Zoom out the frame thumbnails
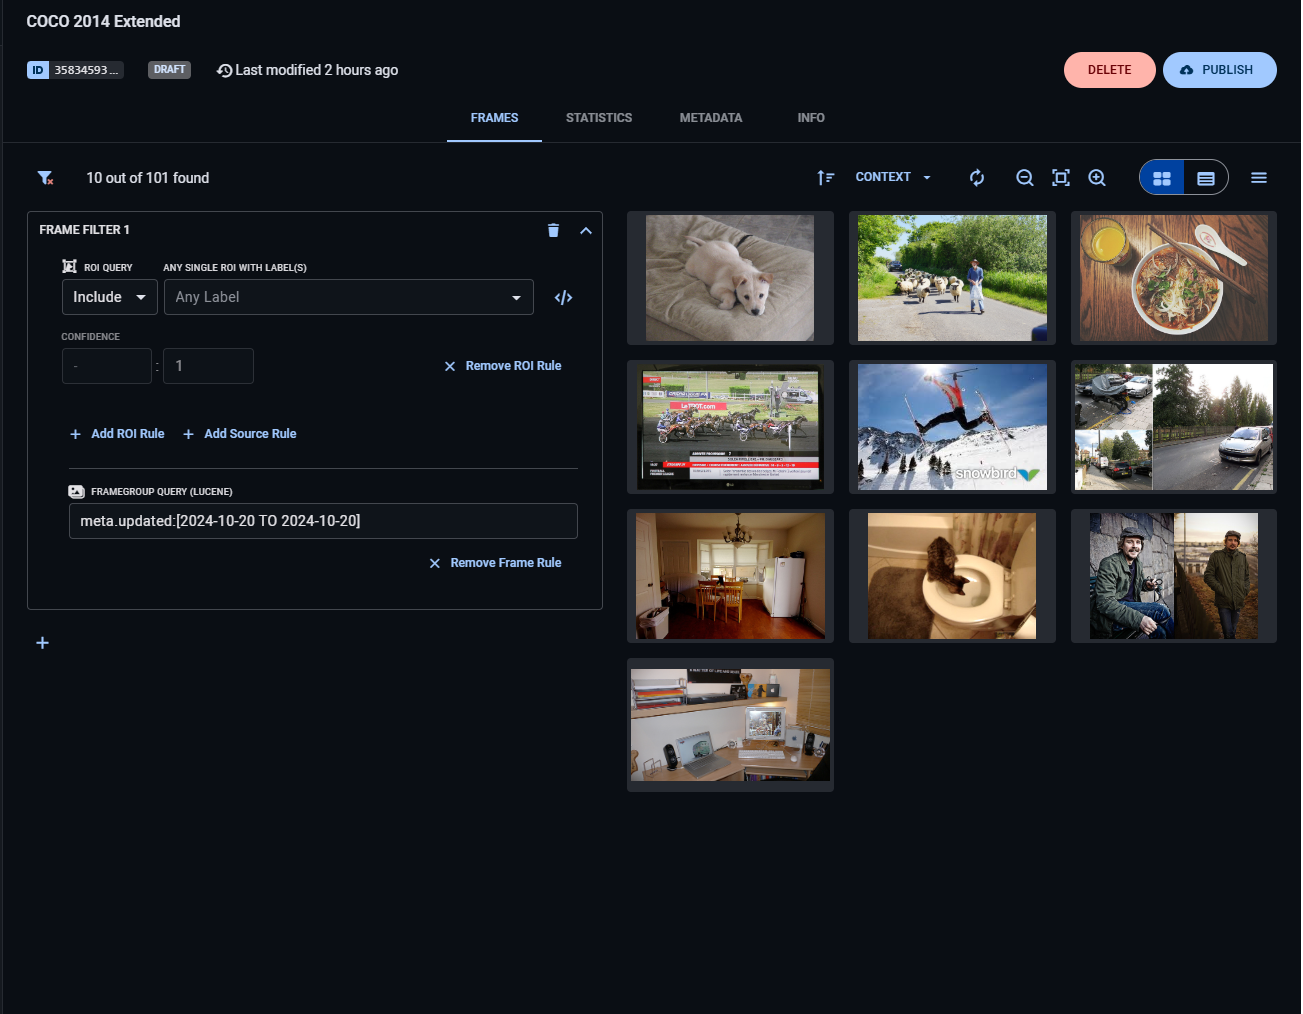The width and height of the screenshot is (1303, 1014). (1024, 178)
